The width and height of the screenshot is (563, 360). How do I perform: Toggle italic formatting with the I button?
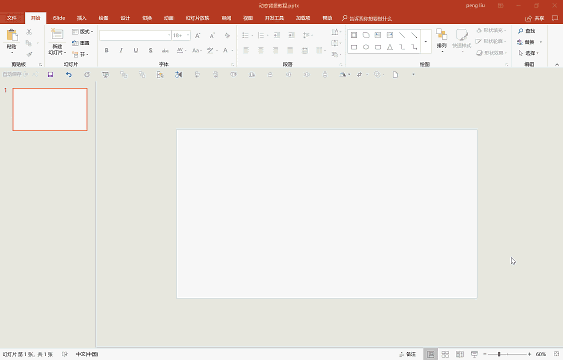(x=121, y=51)
